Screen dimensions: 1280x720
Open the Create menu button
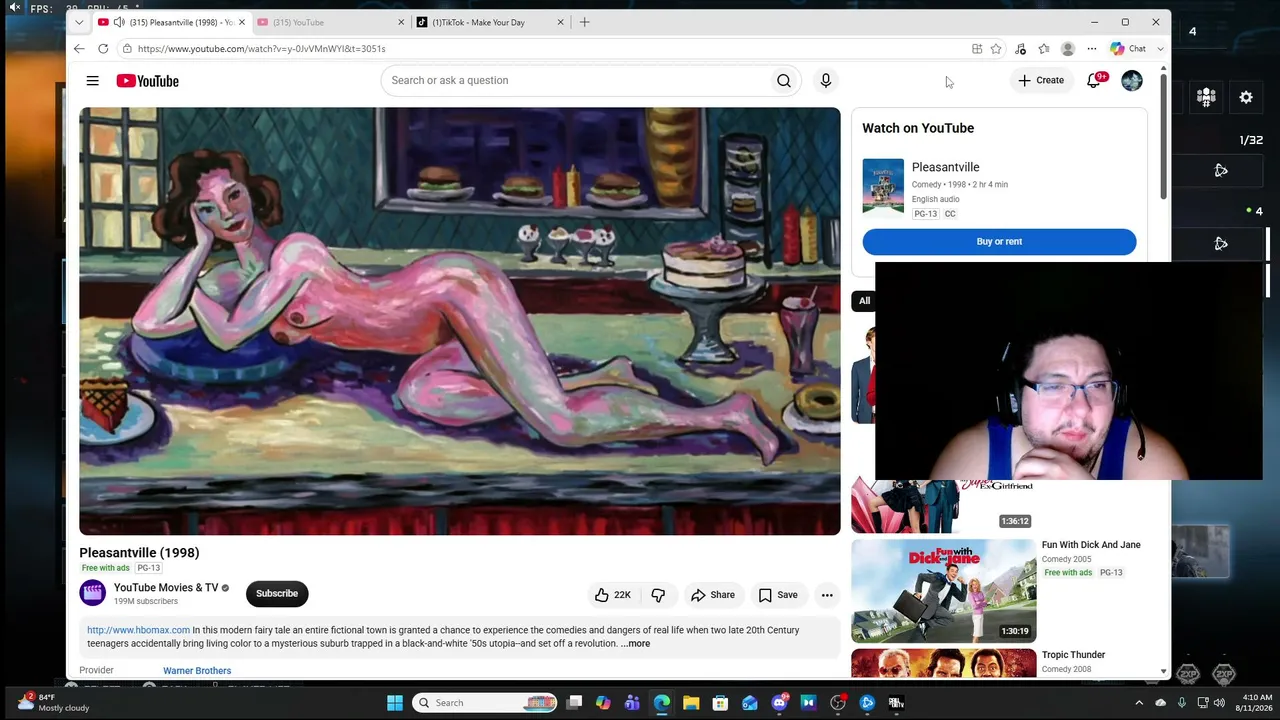[1041, 81]
